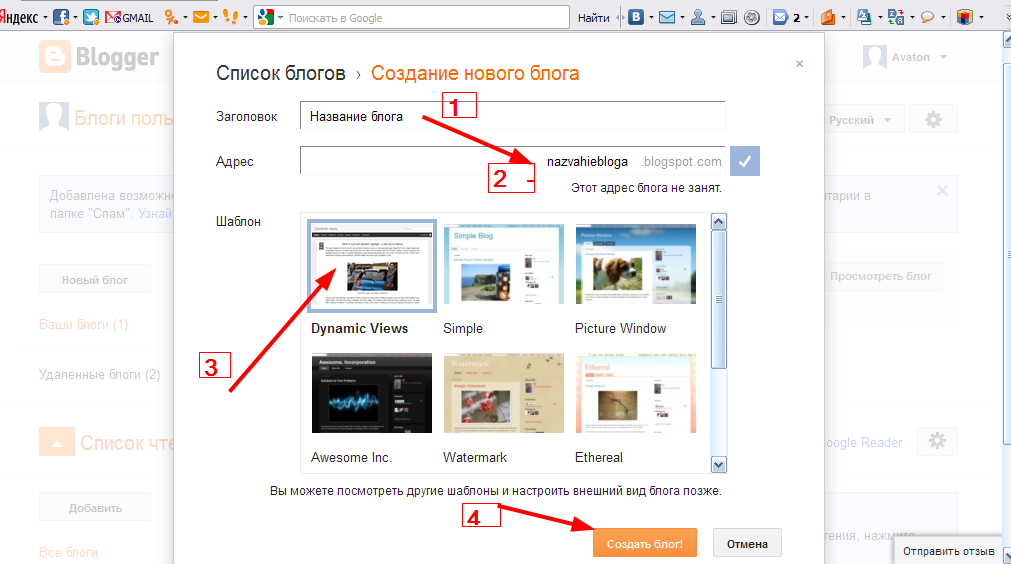Click the orange footprints toolbar icon
The image size is (1011, 564).
[231, 17]
